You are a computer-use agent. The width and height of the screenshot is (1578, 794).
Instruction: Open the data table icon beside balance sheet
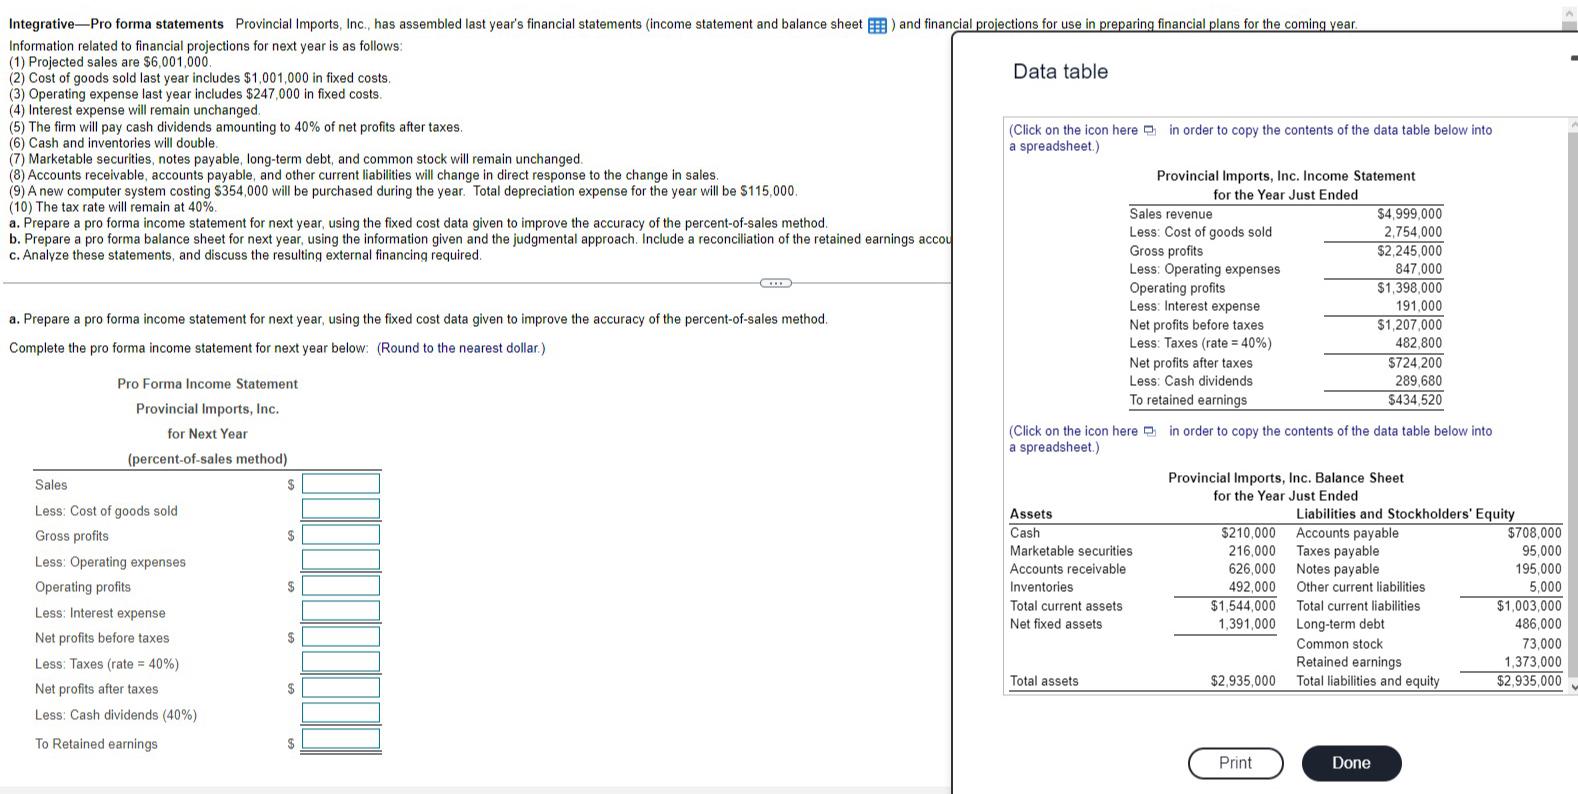pyautogui.click(x=877, y=25)
